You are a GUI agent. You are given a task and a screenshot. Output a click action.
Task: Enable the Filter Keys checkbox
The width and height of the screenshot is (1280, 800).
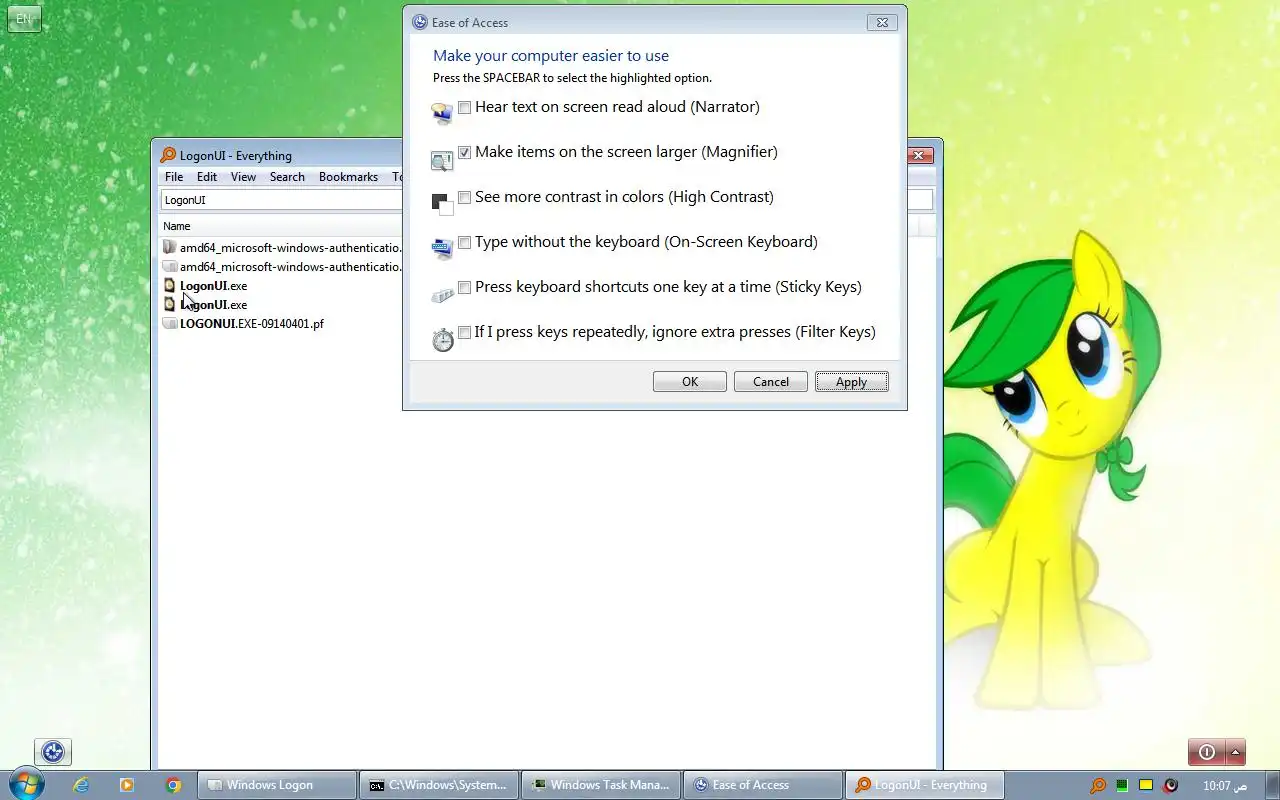point(464,332)
